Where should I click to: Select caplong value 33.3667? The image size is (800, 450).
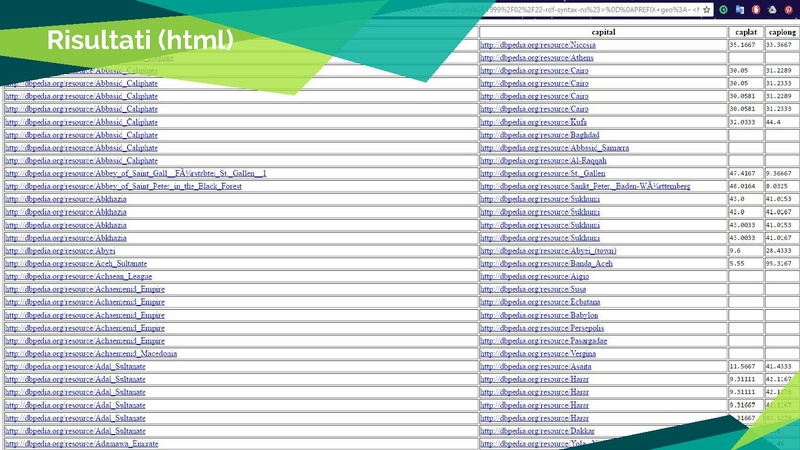(x=779, y=45)
